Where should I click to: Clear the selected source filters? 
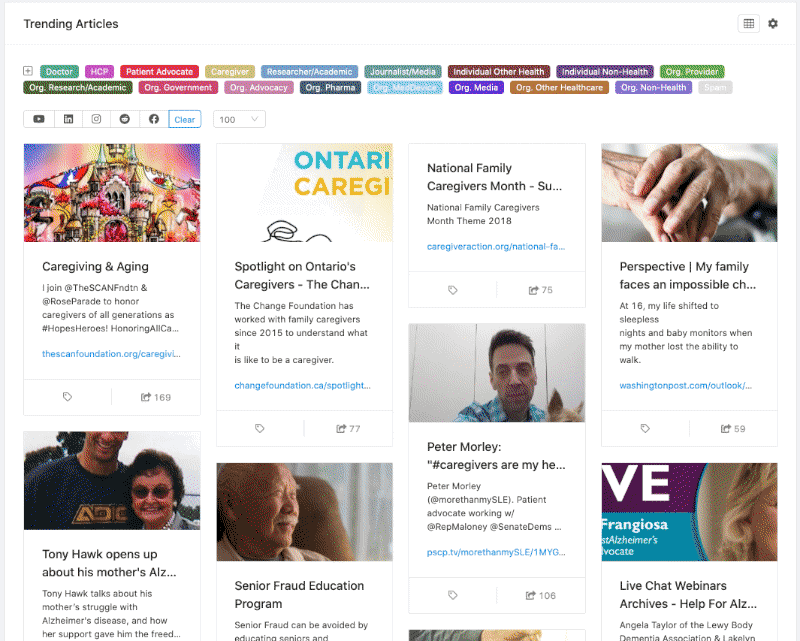pos(185,119)
